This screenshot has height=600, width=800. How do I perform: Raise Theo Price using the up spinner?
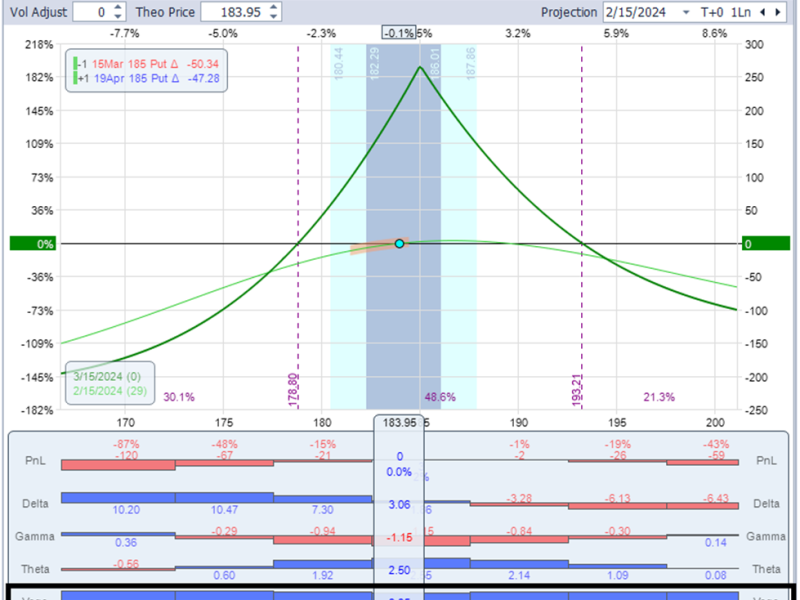(274, 7)
